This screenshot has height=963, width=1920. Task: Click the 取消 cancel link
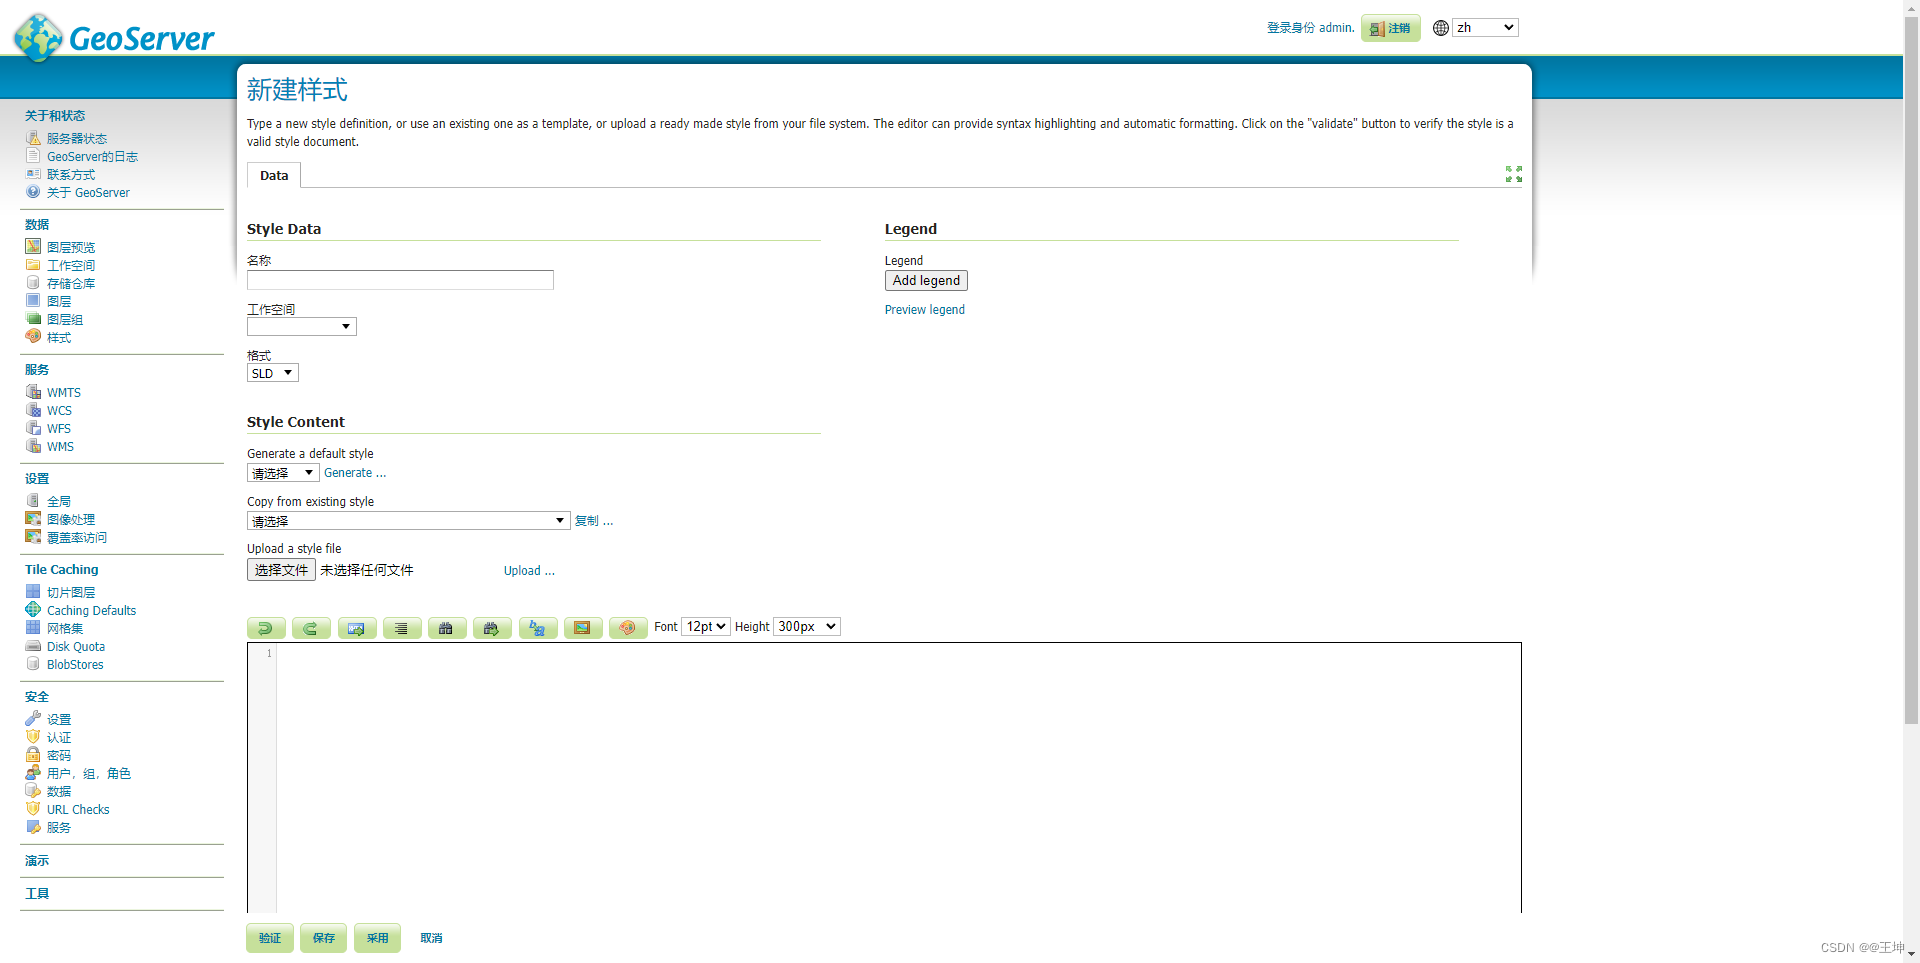[x=431, y=938]
